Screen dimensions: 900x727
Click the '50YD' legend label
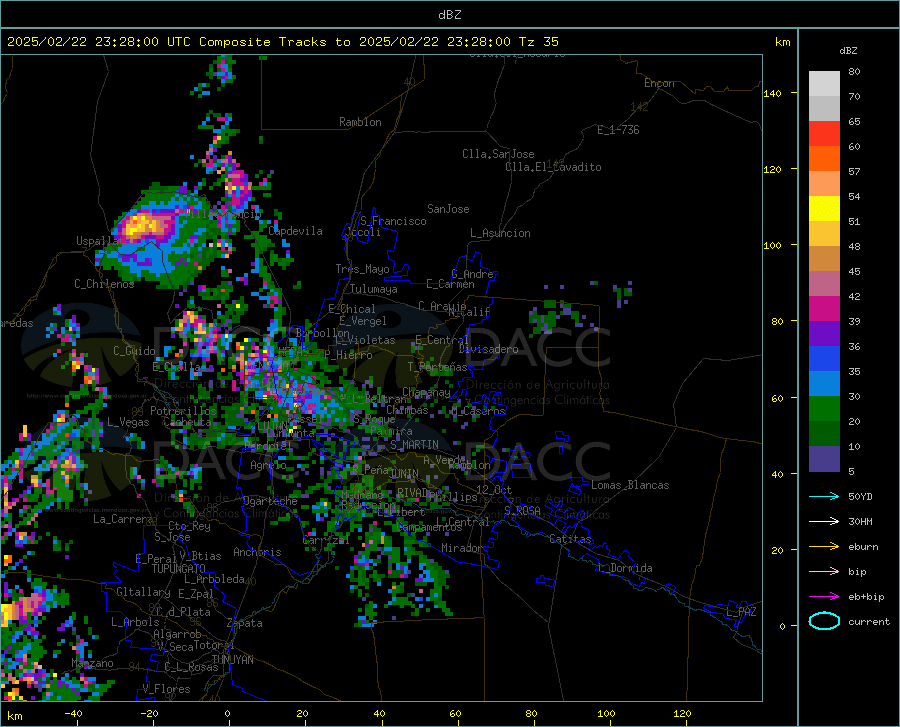(860, 496)
